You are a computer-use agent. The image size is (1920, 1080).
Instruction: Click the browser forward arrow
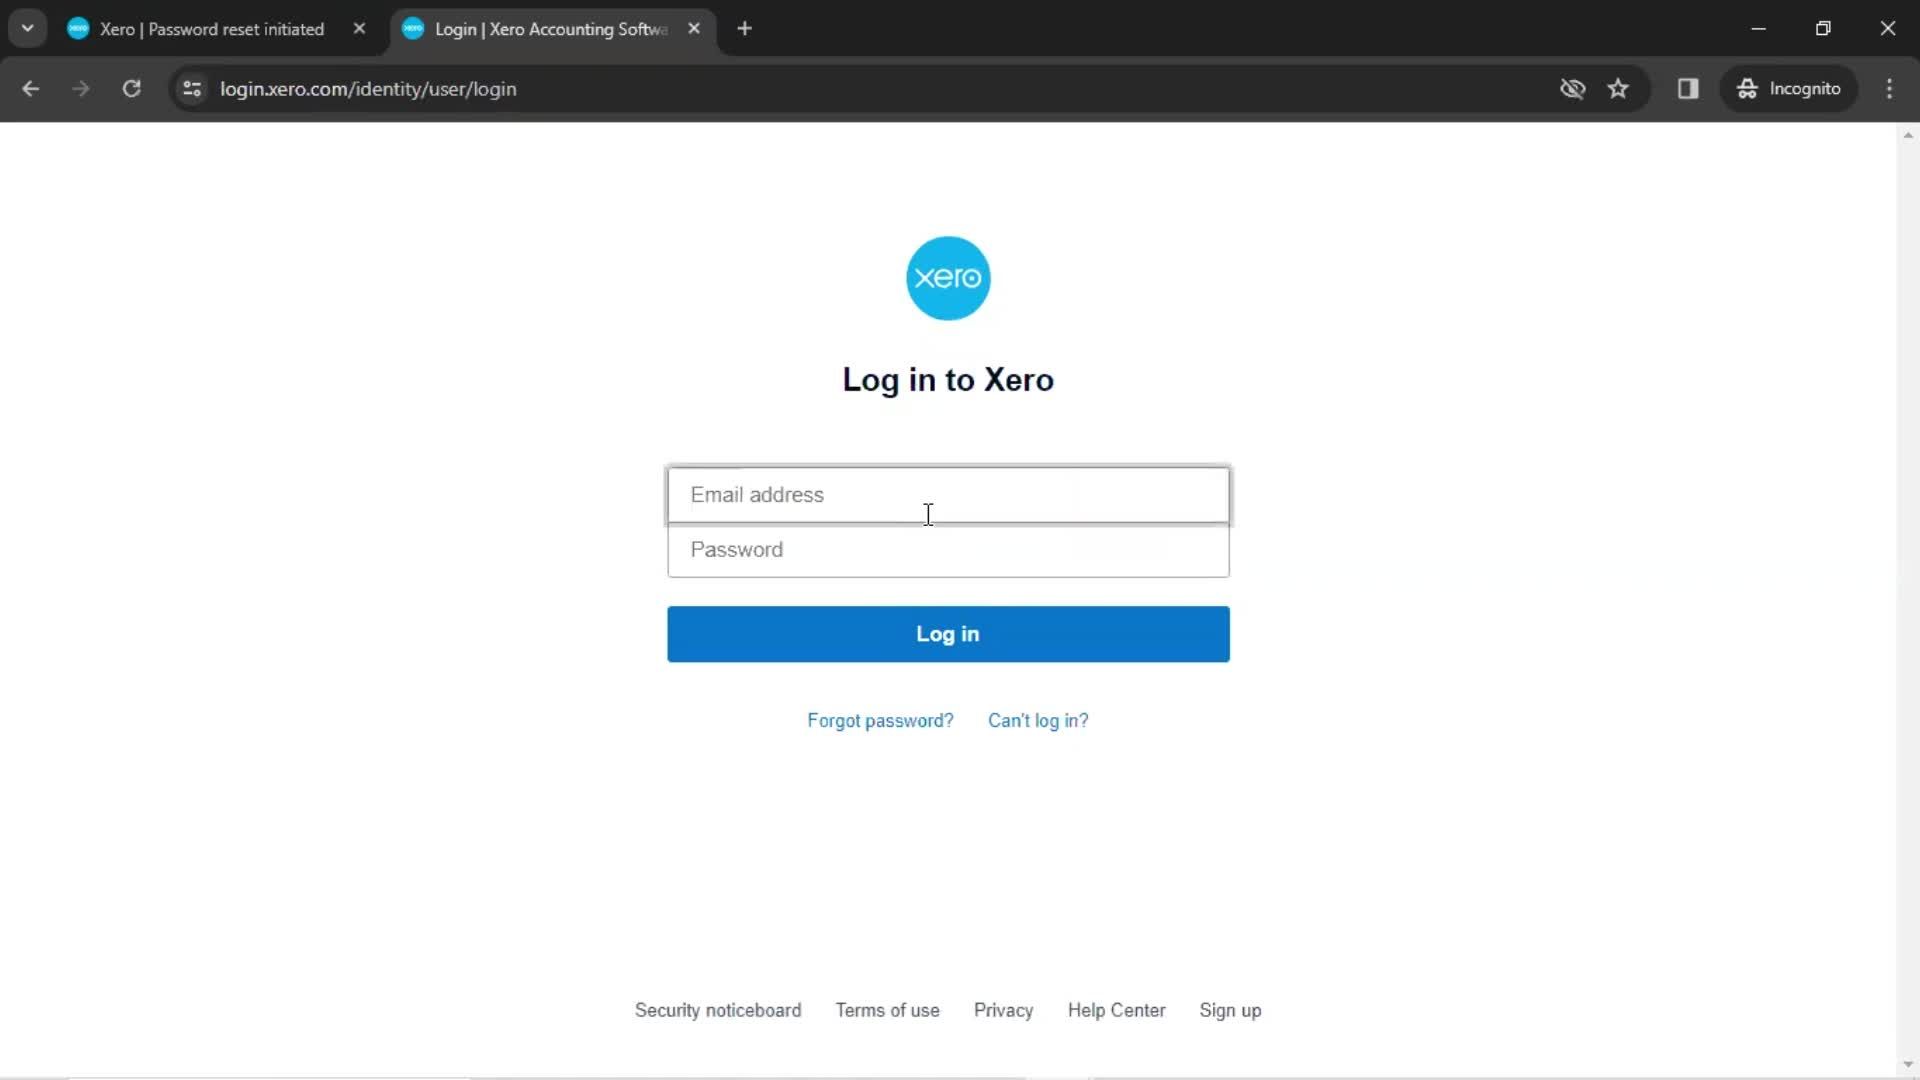tap(81, 89)
